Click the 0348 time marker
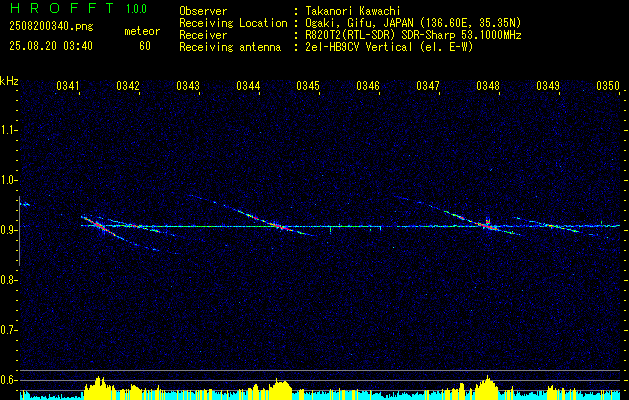 (x=488, y=86)
